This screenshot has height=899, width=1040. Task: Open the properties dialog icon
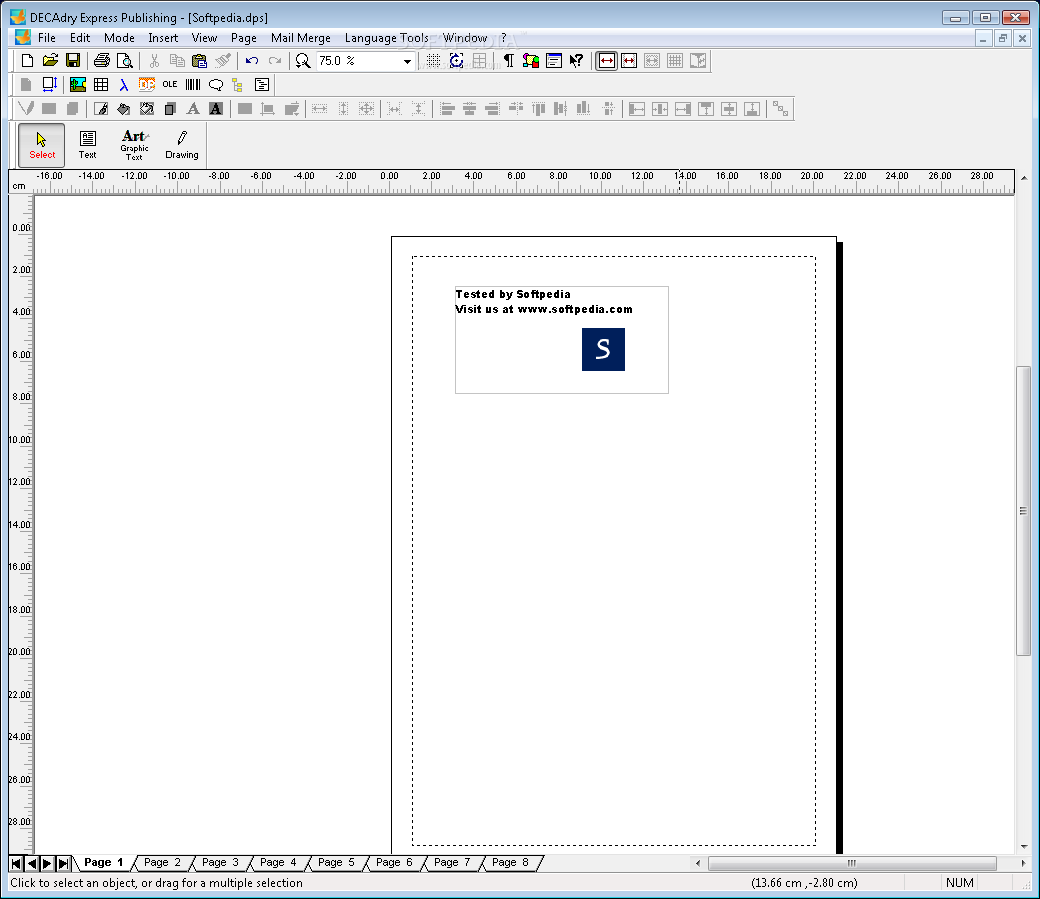point(554,61)
